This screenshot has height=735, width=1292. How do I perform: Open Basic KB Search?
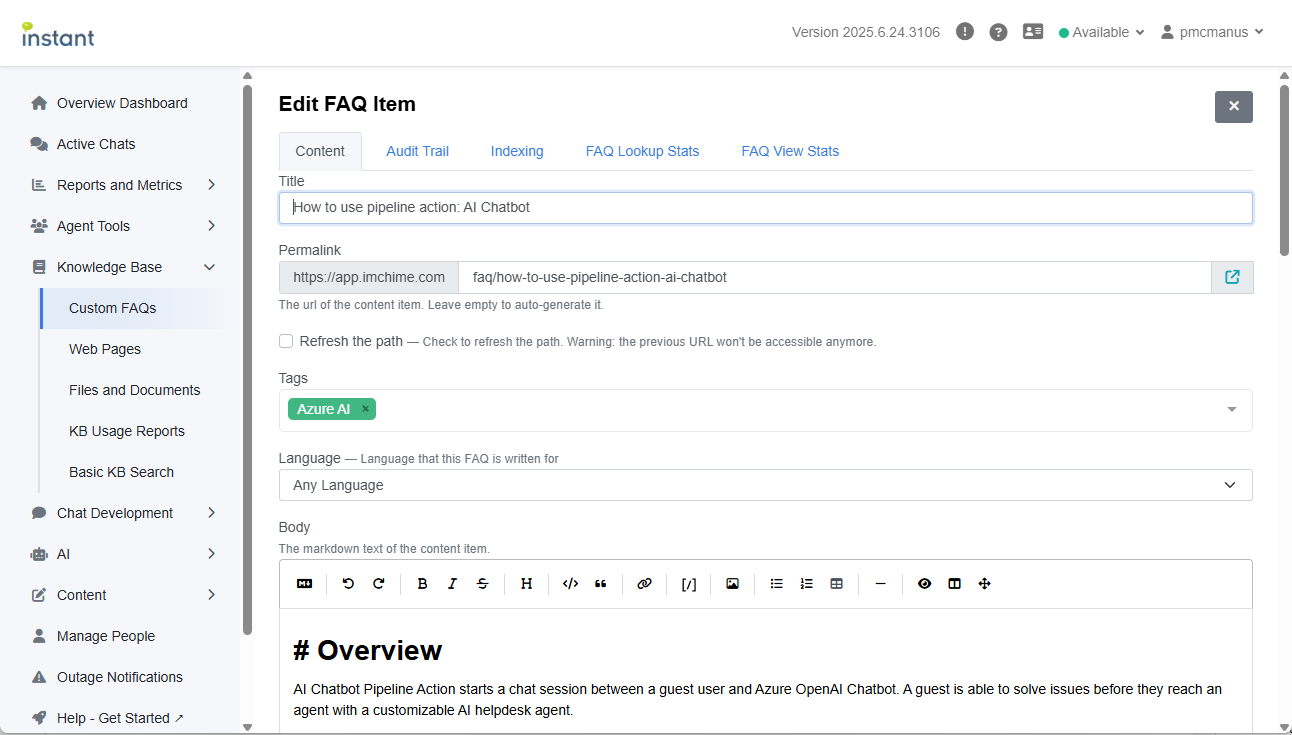coord(121,472)
